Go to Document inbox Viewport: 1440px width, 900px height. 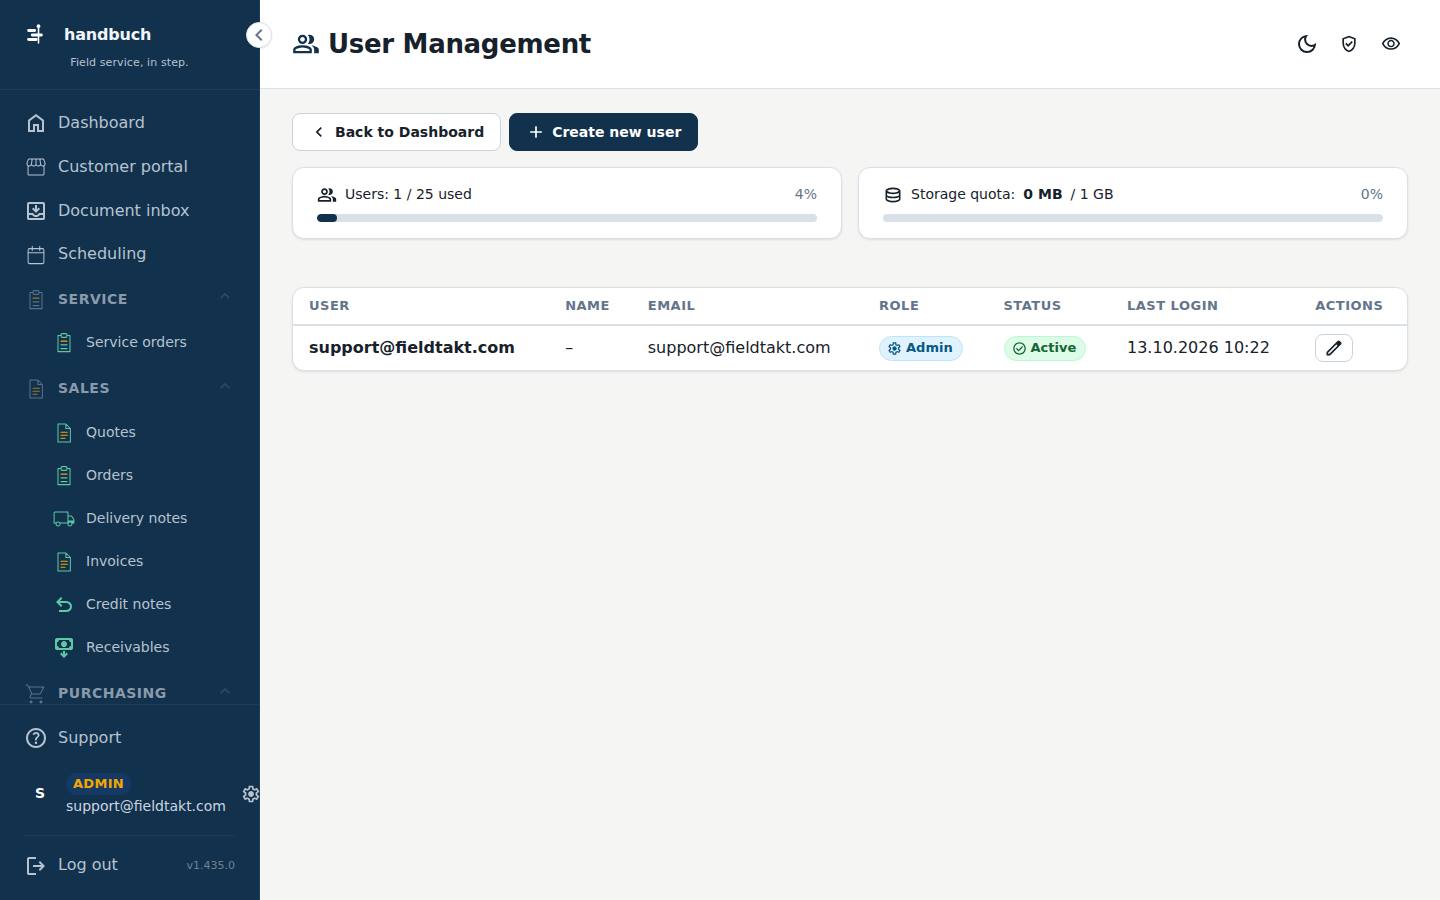[x=130, y=211]
